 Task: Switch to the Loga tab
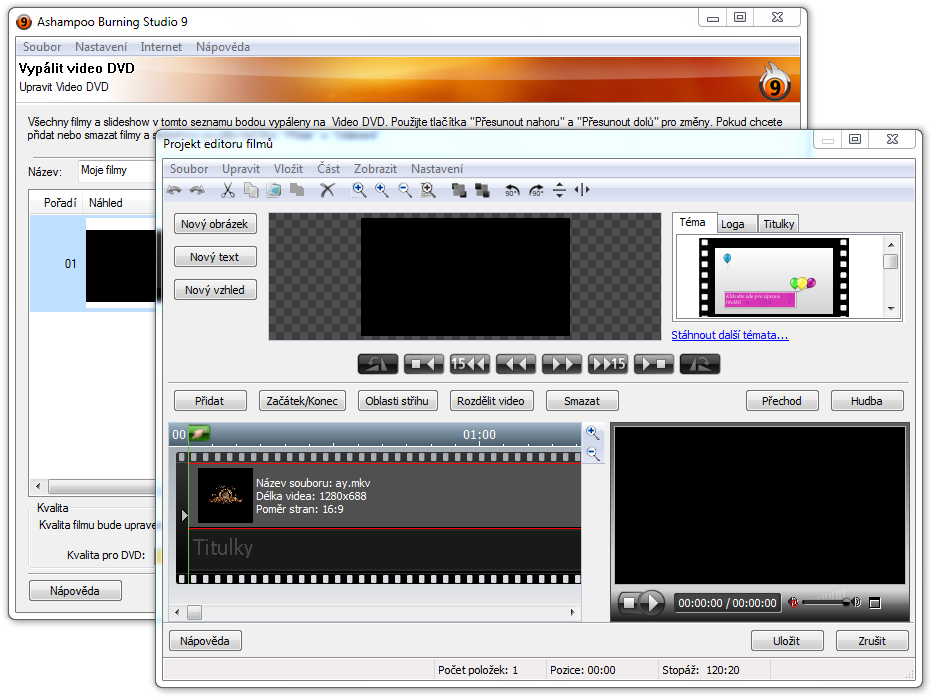737,224
